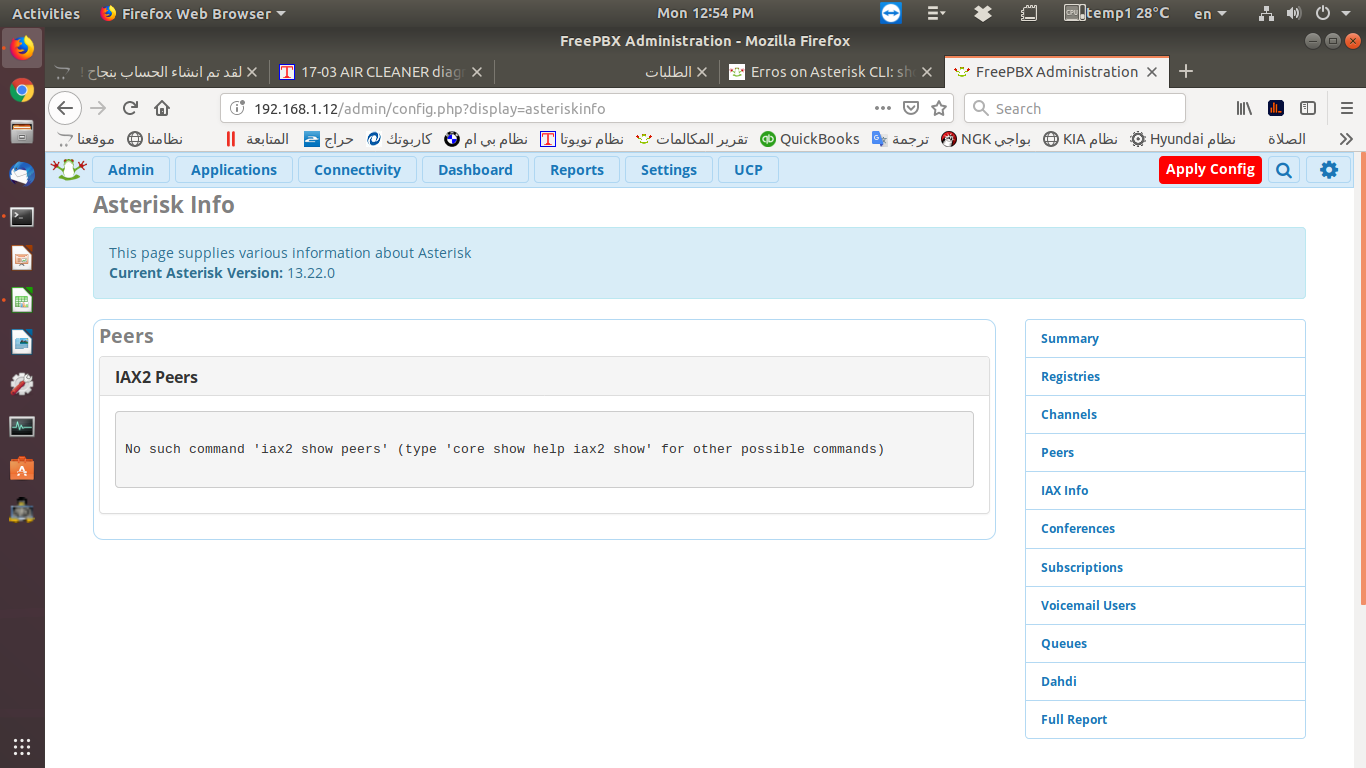The image size is (1366, 768).
Task: Expand the Admin menu dropdown
Action: click(x=131, y=170)
